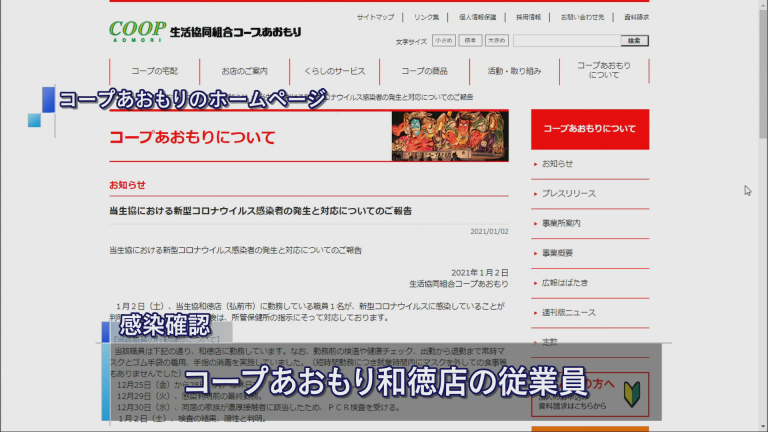
Task: Click the 資料請求はこちらから banner
Action: (590, 394)
